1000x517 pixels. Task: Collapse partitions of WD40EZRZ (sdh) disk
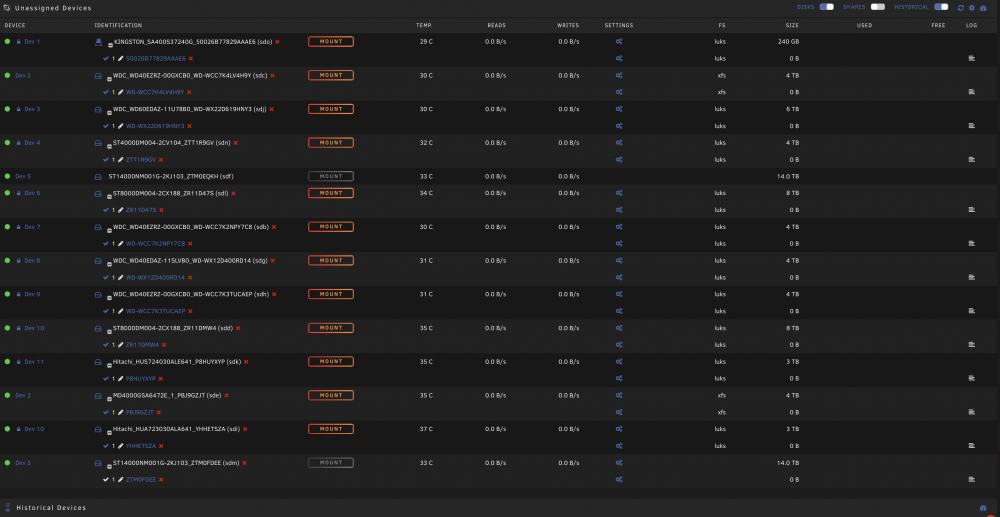[x=110, y=298]
